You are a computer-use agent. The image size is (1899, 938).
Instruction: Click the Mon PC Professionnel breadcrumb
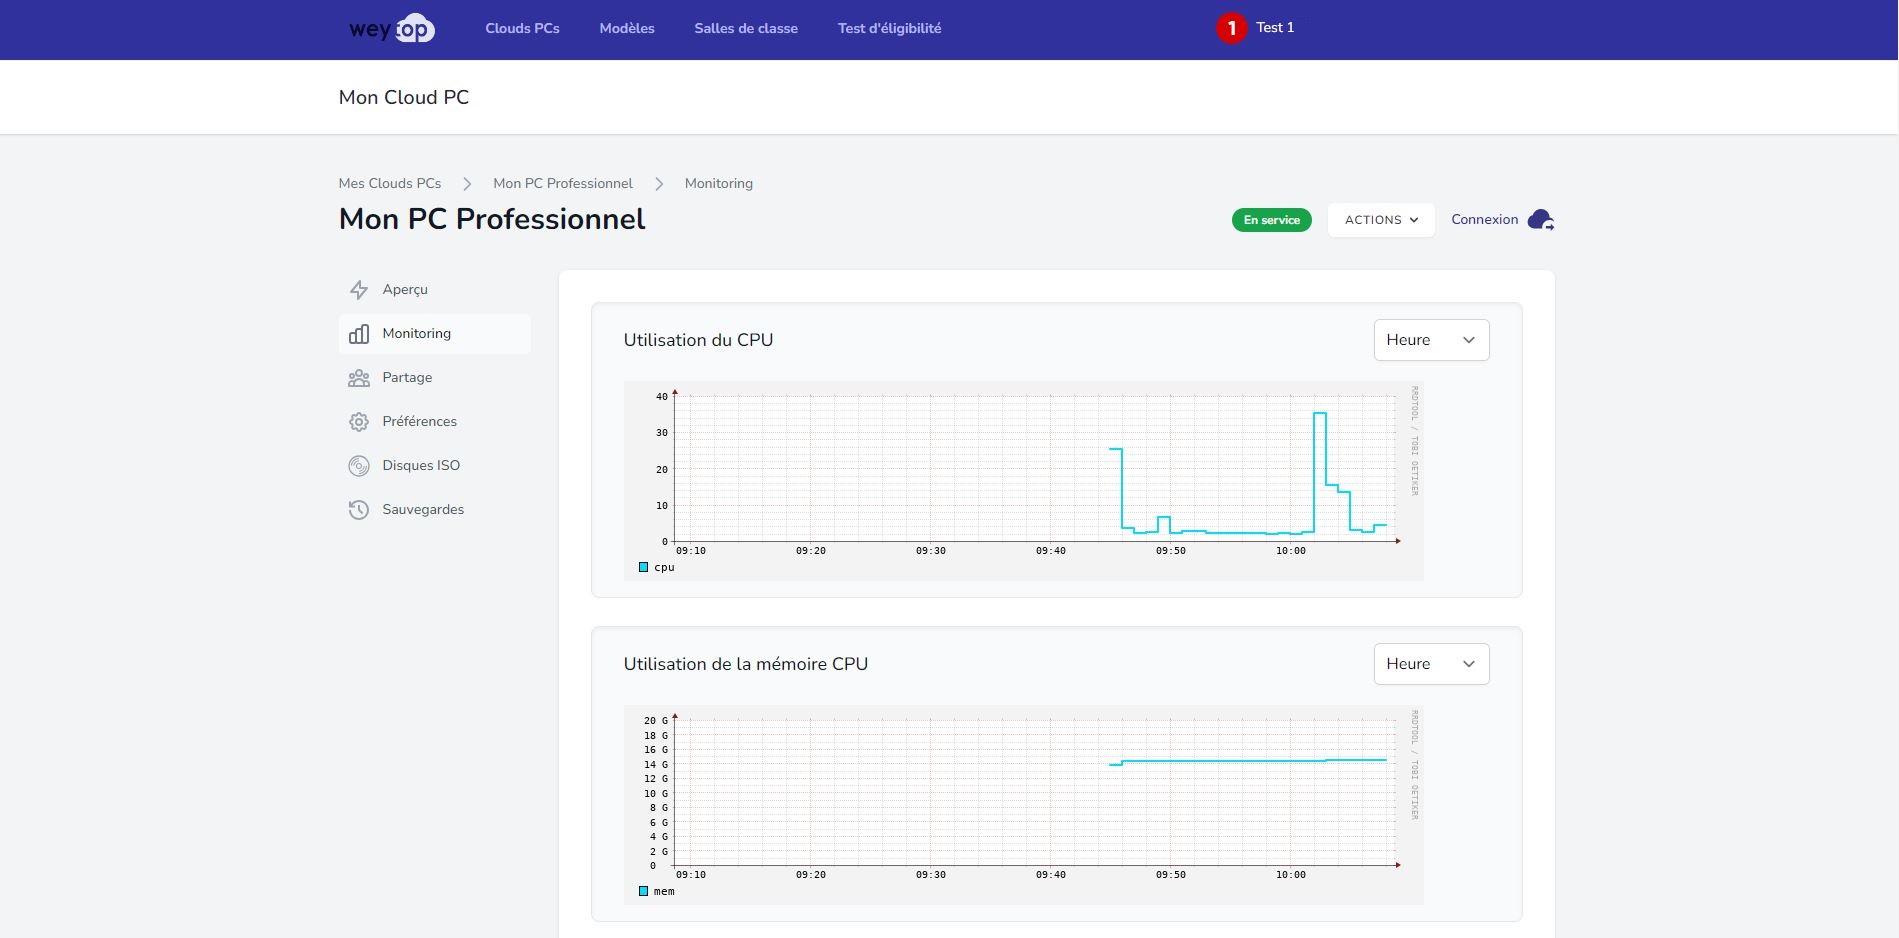[562, 183]
